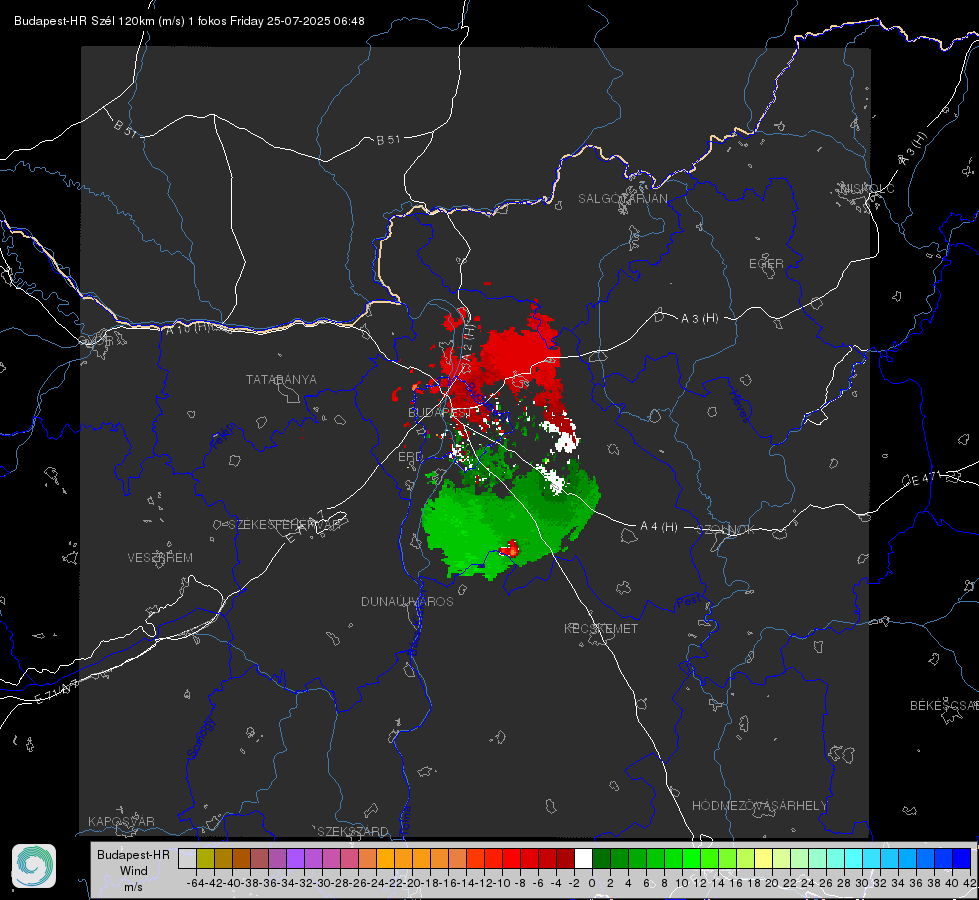Click the SZÉKESFEHÉRVÁR city label
This screenshot has width=979, height=900.
point(284,525)
